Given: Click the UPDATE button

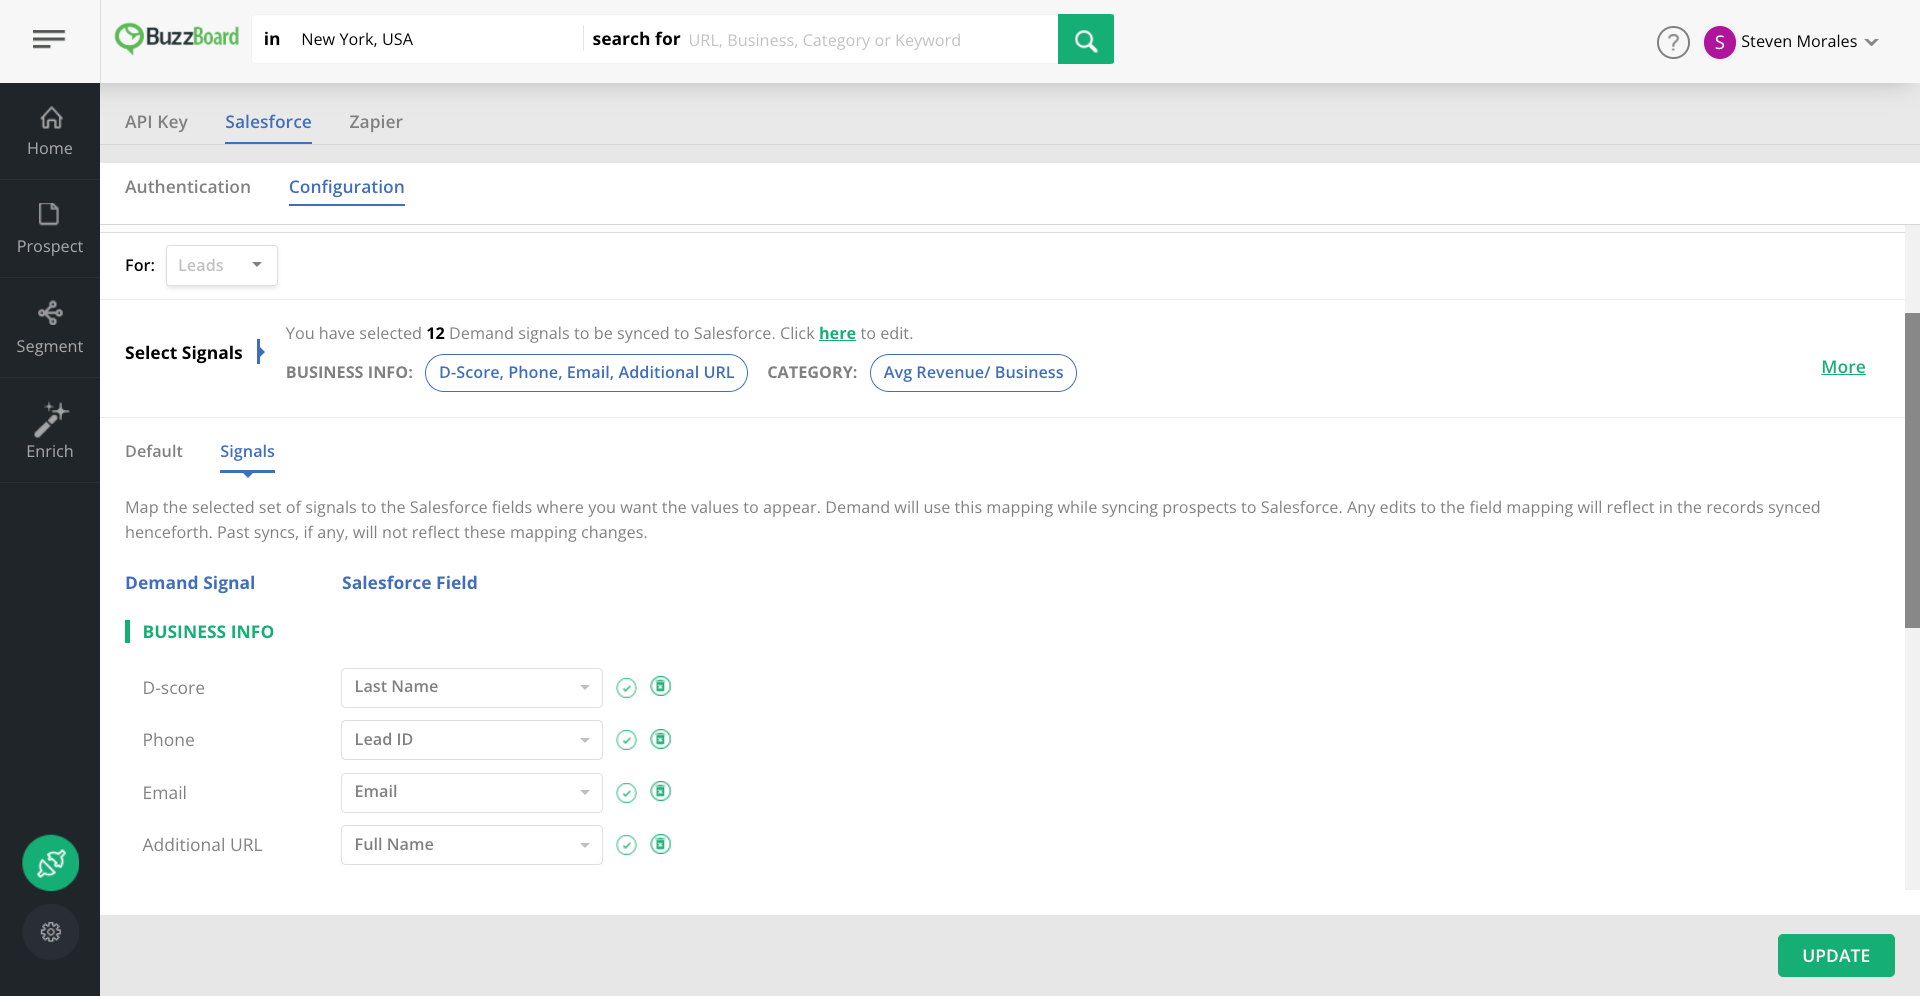Looking at the screenshot, I should click(1836, 955).
